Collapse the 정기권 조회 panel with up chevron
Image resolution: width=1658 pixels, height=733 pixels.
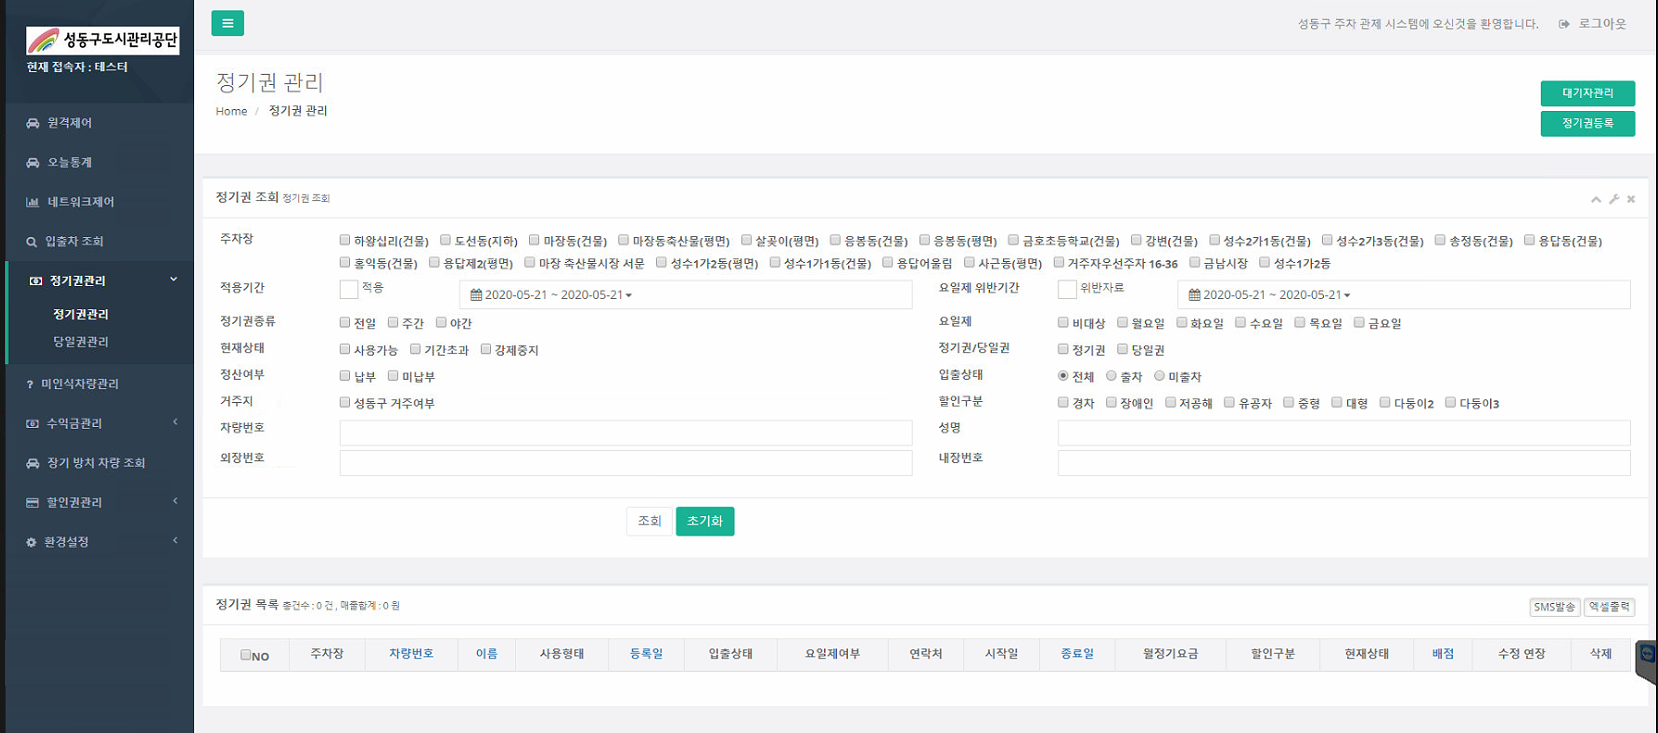point(1596,199)
